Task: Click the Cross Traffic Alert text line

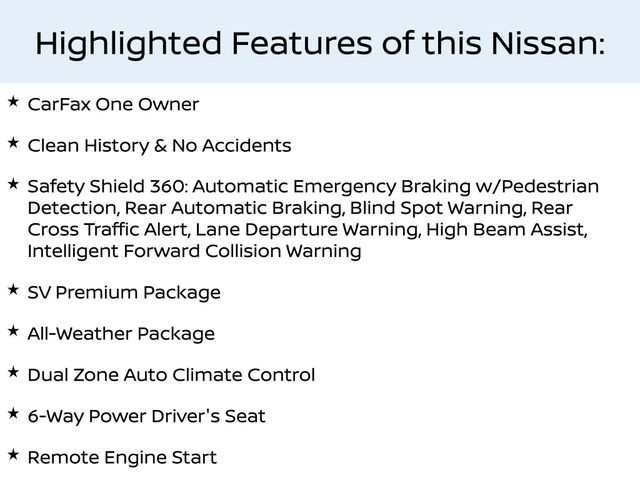Action: (307, 230)
